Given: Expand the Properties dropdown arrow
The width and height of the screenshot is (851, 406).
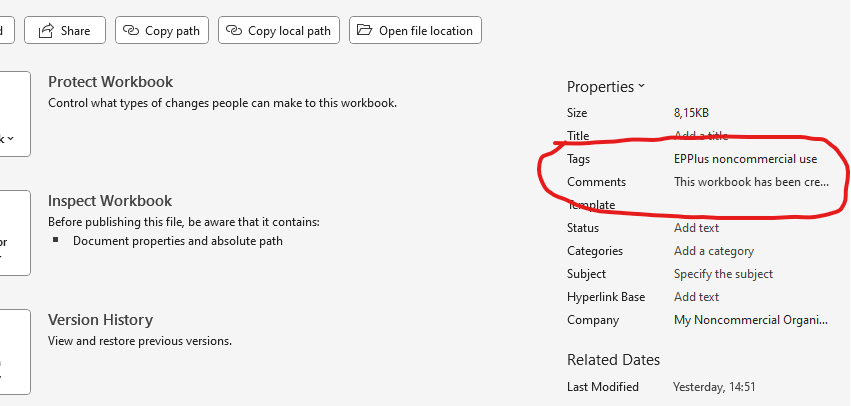Looking at the screenshot, I should [x=641, y=87].
